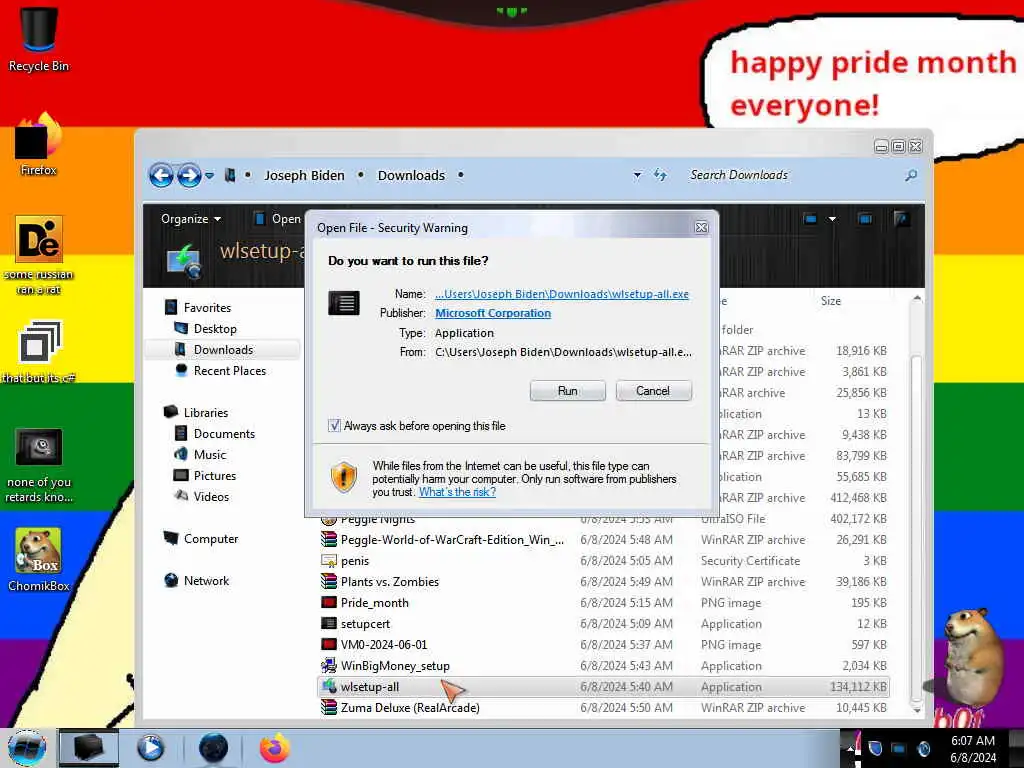Click the Back navigation arrow in Explorer
1024x768 pixels.
(161, 175)
